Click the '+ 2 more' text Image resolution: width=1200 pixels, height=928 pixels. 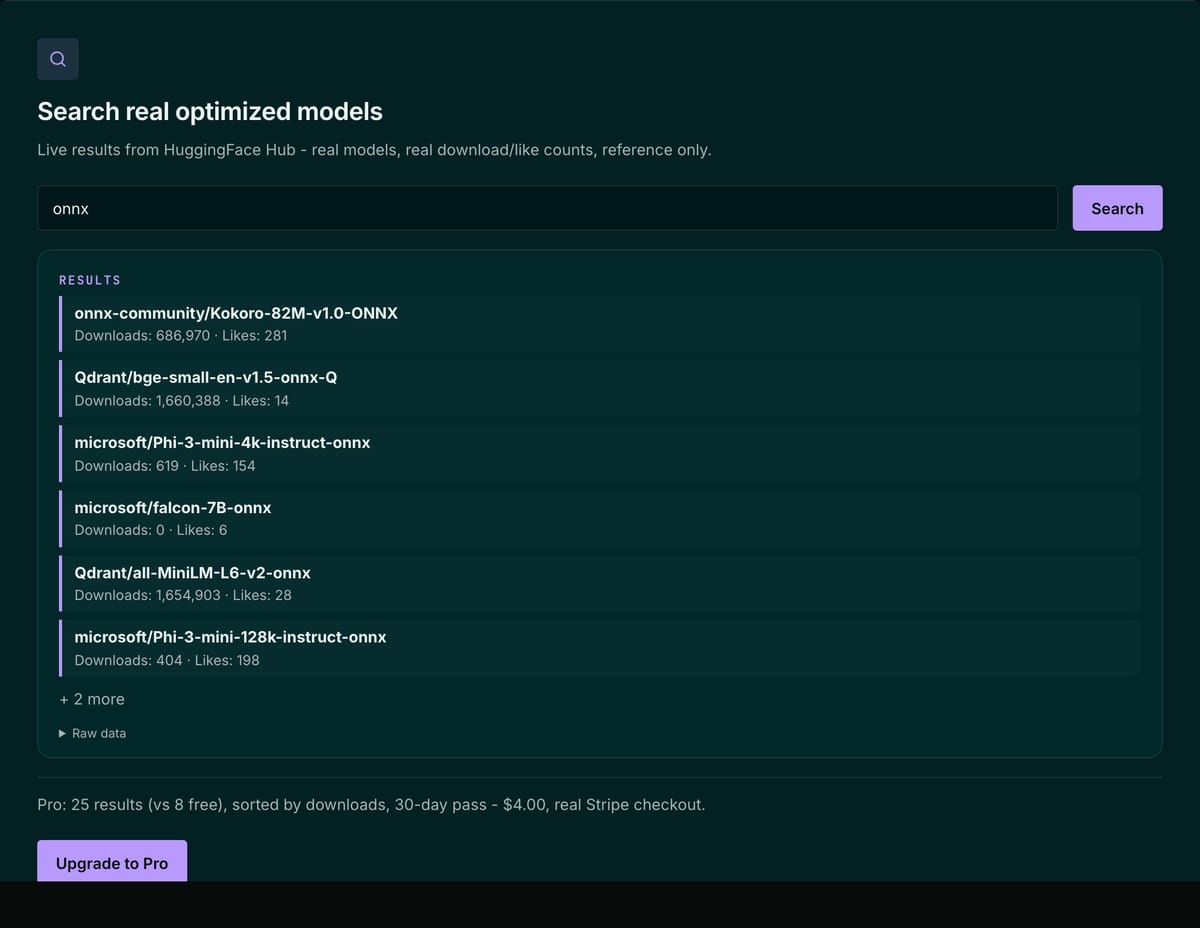[92, 699]
